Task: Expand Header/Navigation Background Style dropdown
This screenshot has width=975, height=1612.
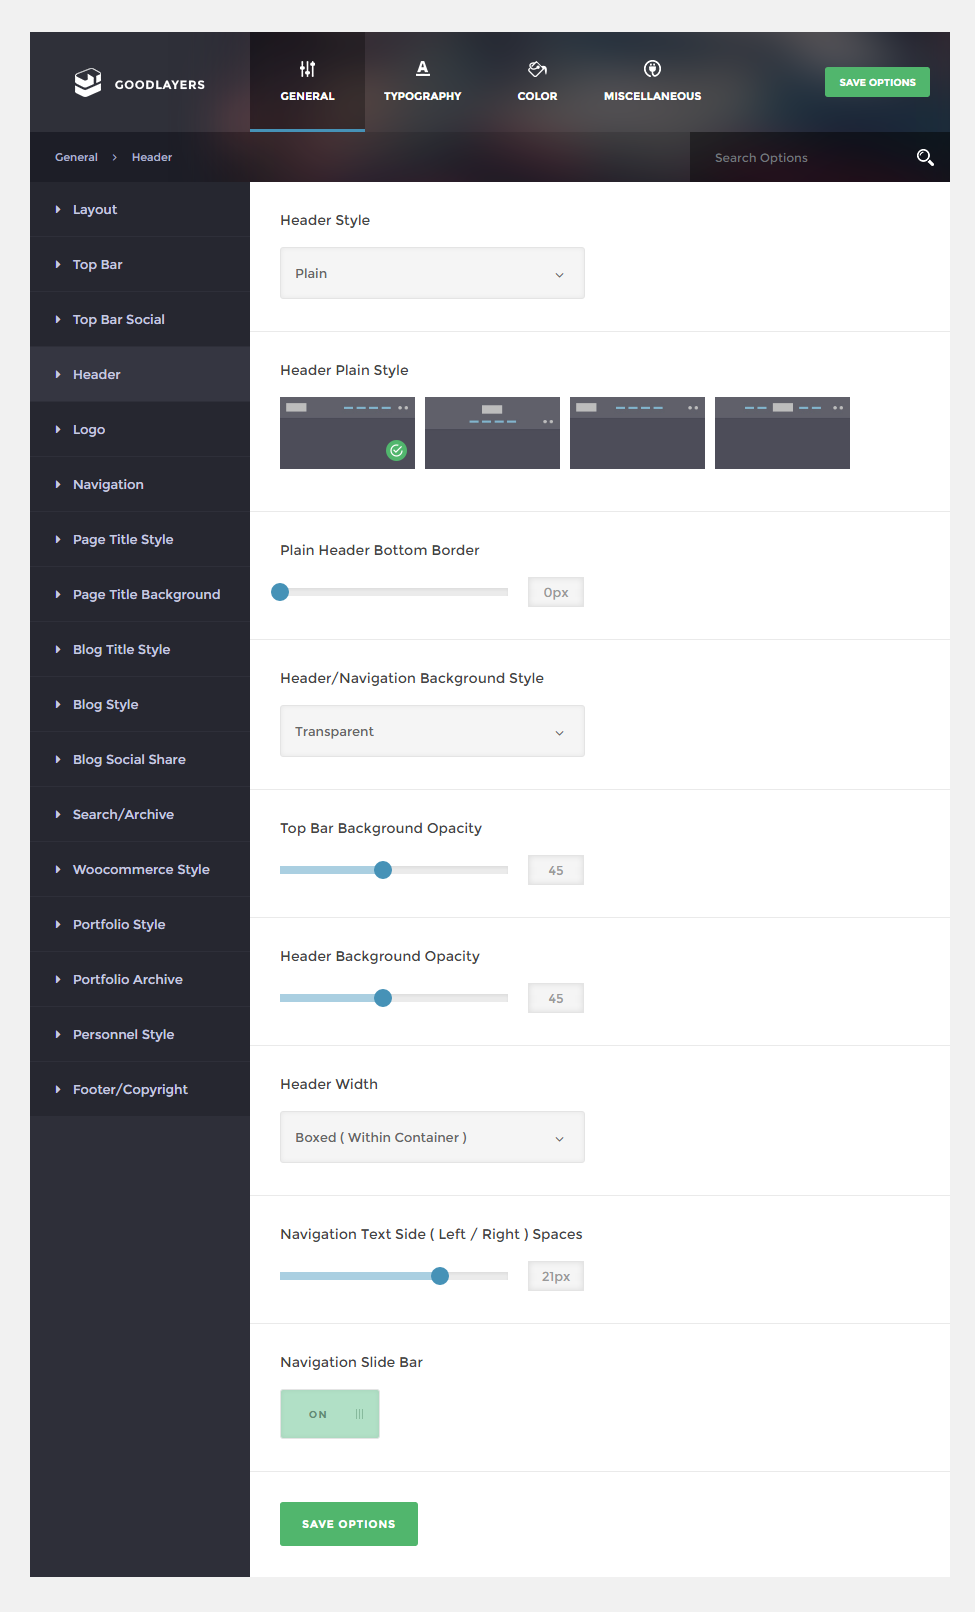Action: 432,731
